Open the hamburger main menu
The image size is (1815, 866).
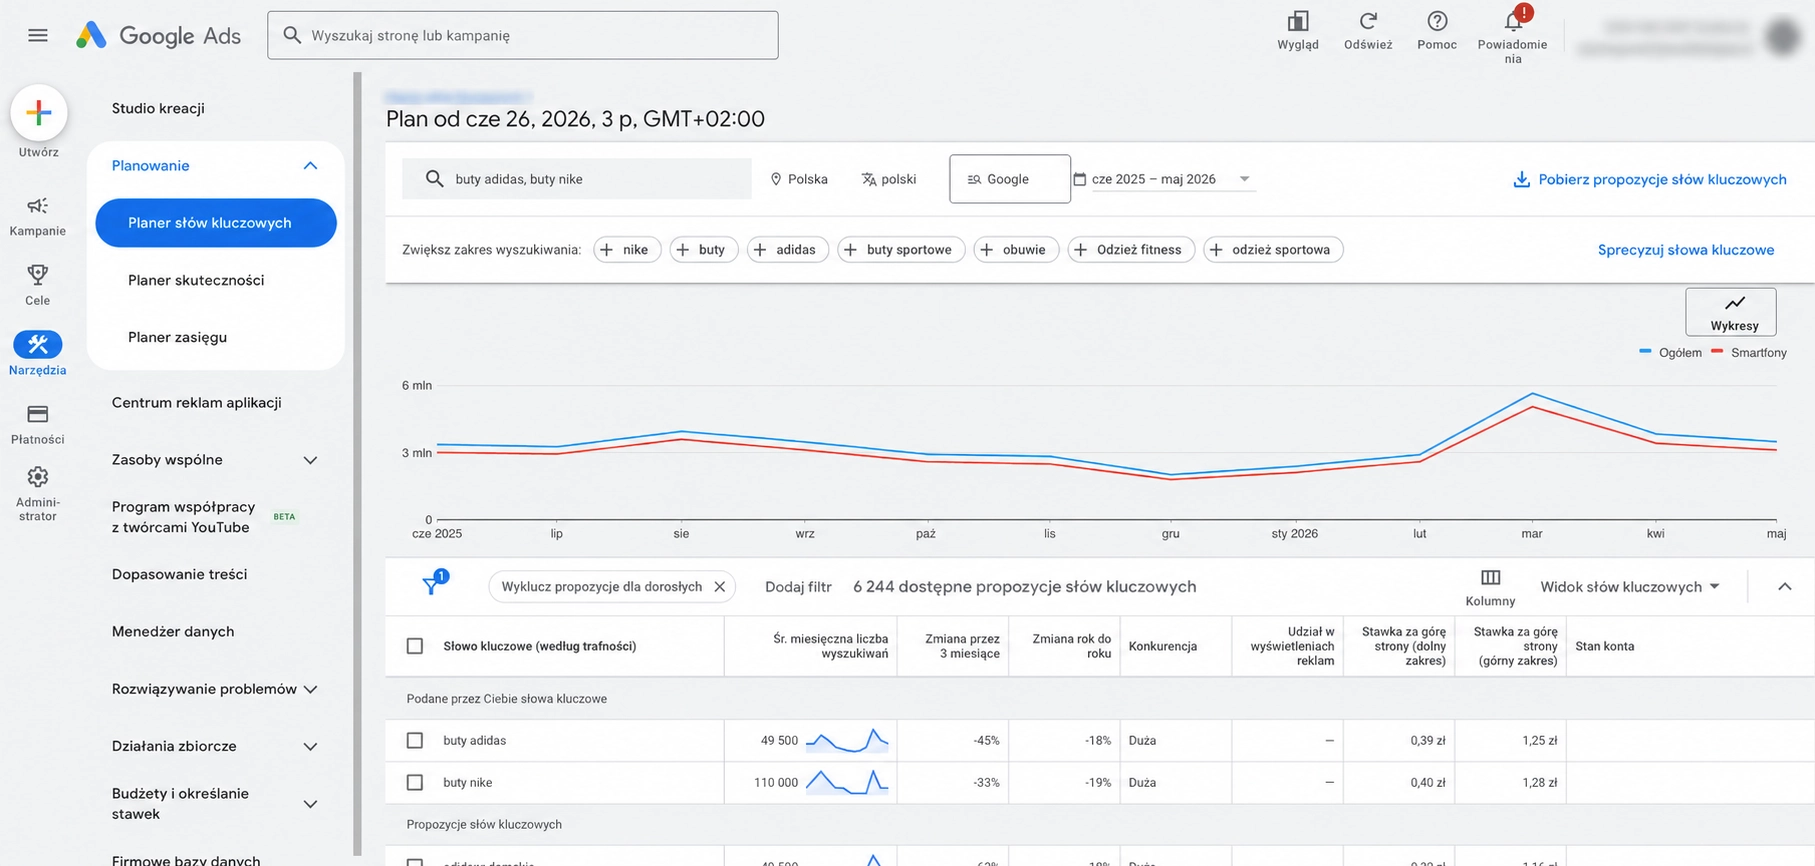[x=38, y=36]
